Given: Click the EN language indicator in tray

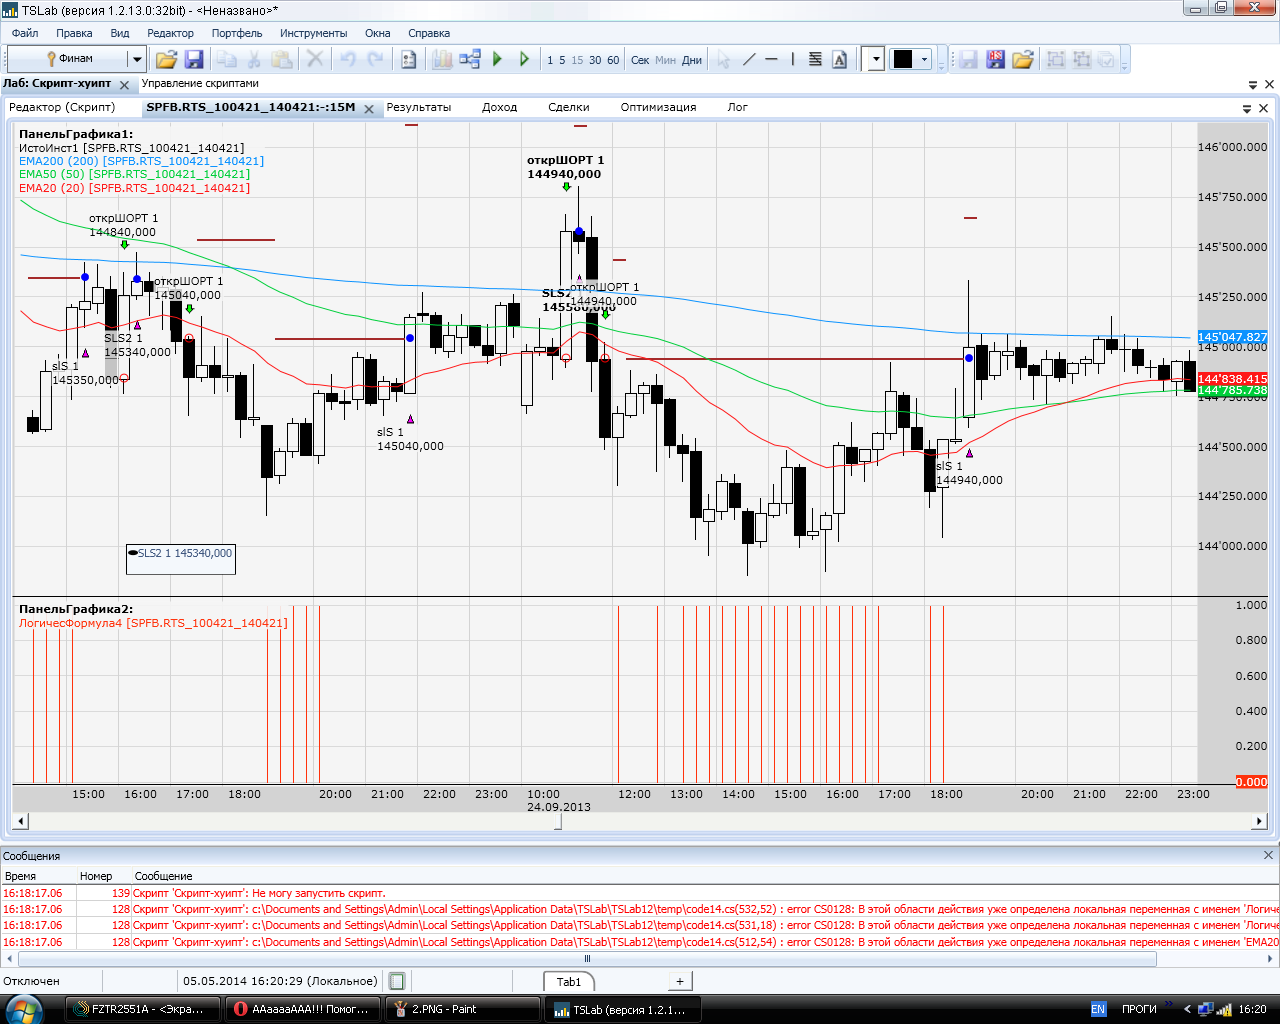Looking at the screenshot, I should click(x=1098, y=1009).
